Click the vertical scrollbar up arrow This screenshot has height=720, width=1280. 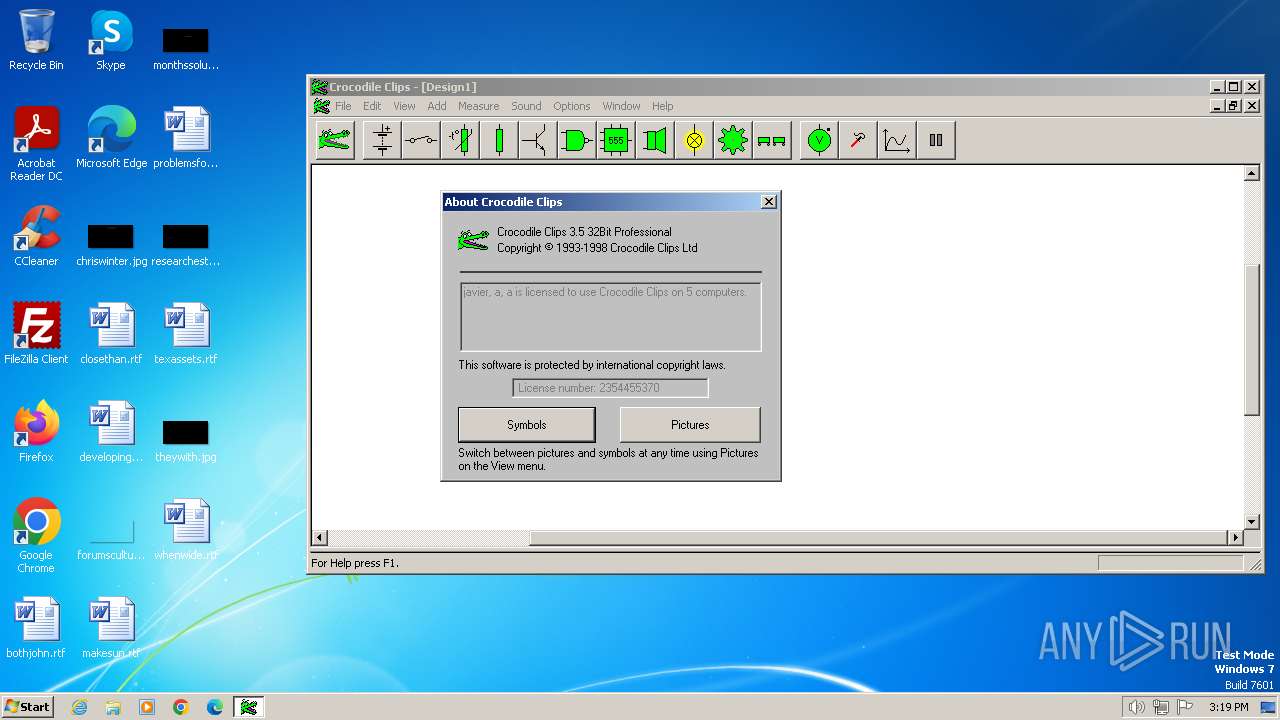pos(1251,174)
